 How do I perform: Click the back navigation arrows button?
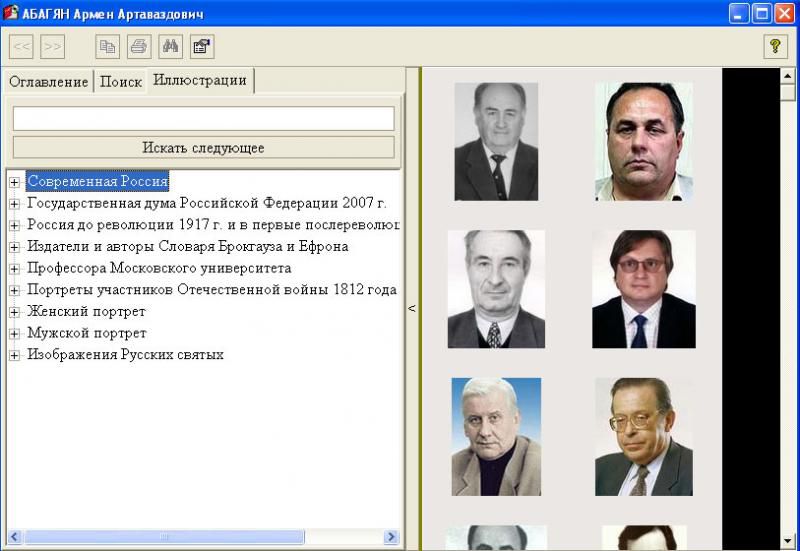(x=21, y=46)
